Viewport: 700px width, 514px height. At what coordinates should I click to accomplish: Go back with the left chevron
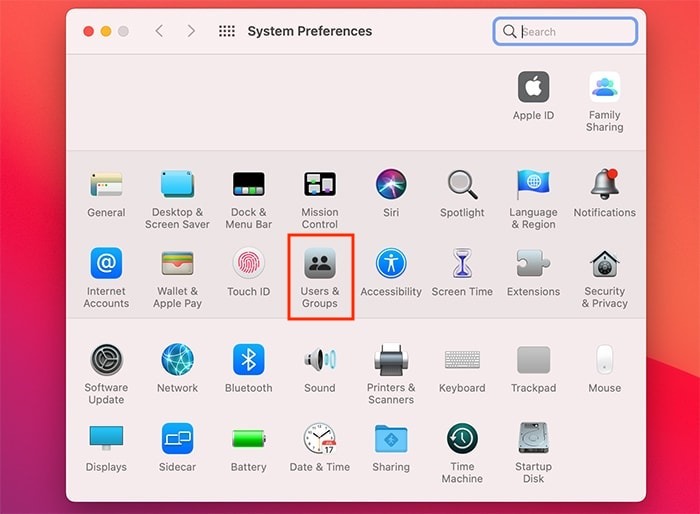159,31
